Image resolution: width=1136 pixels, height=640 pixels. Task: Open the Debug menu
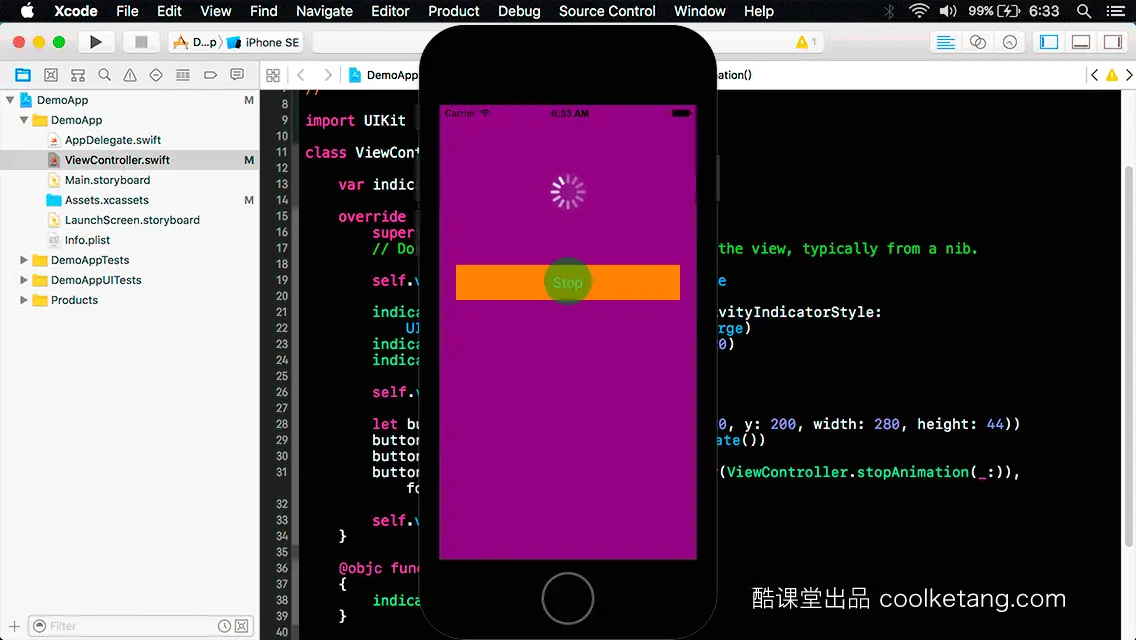pos(519,11)
